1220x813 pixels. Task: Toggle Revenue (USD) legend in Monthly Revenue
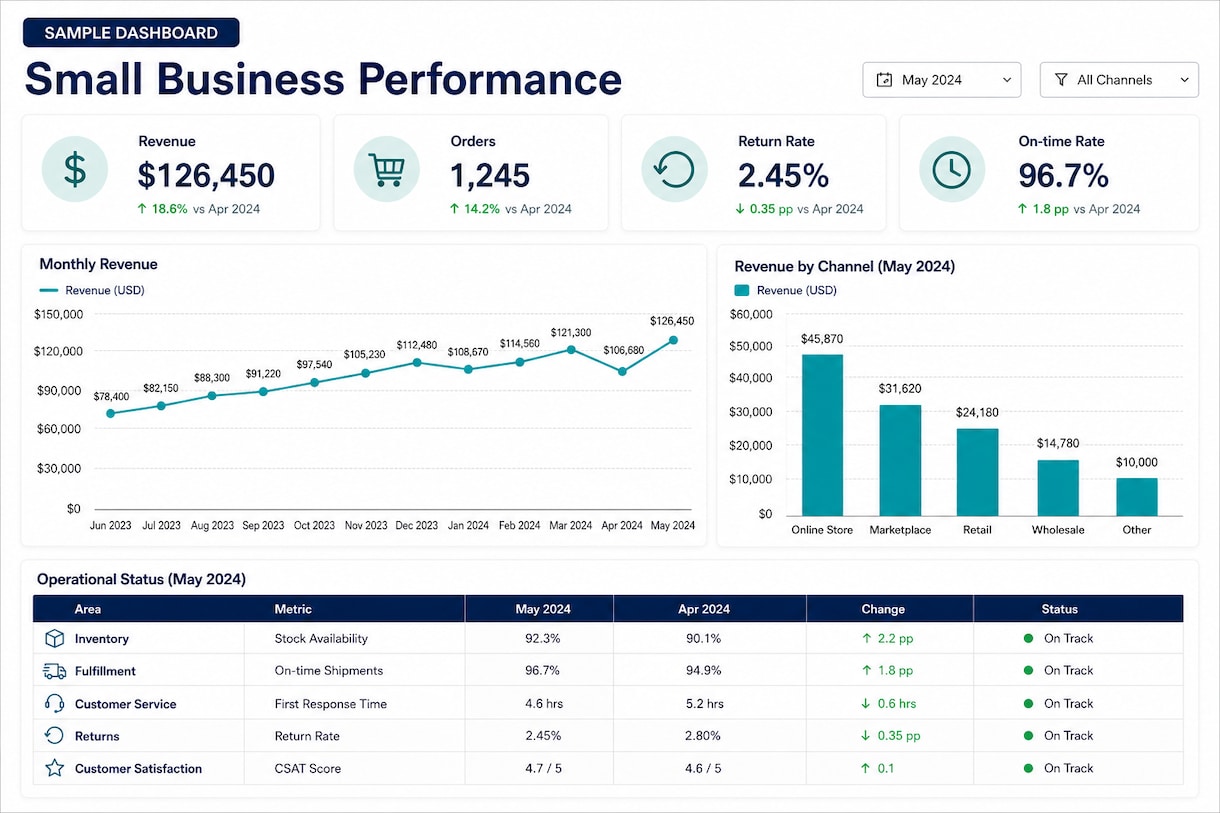92,290
